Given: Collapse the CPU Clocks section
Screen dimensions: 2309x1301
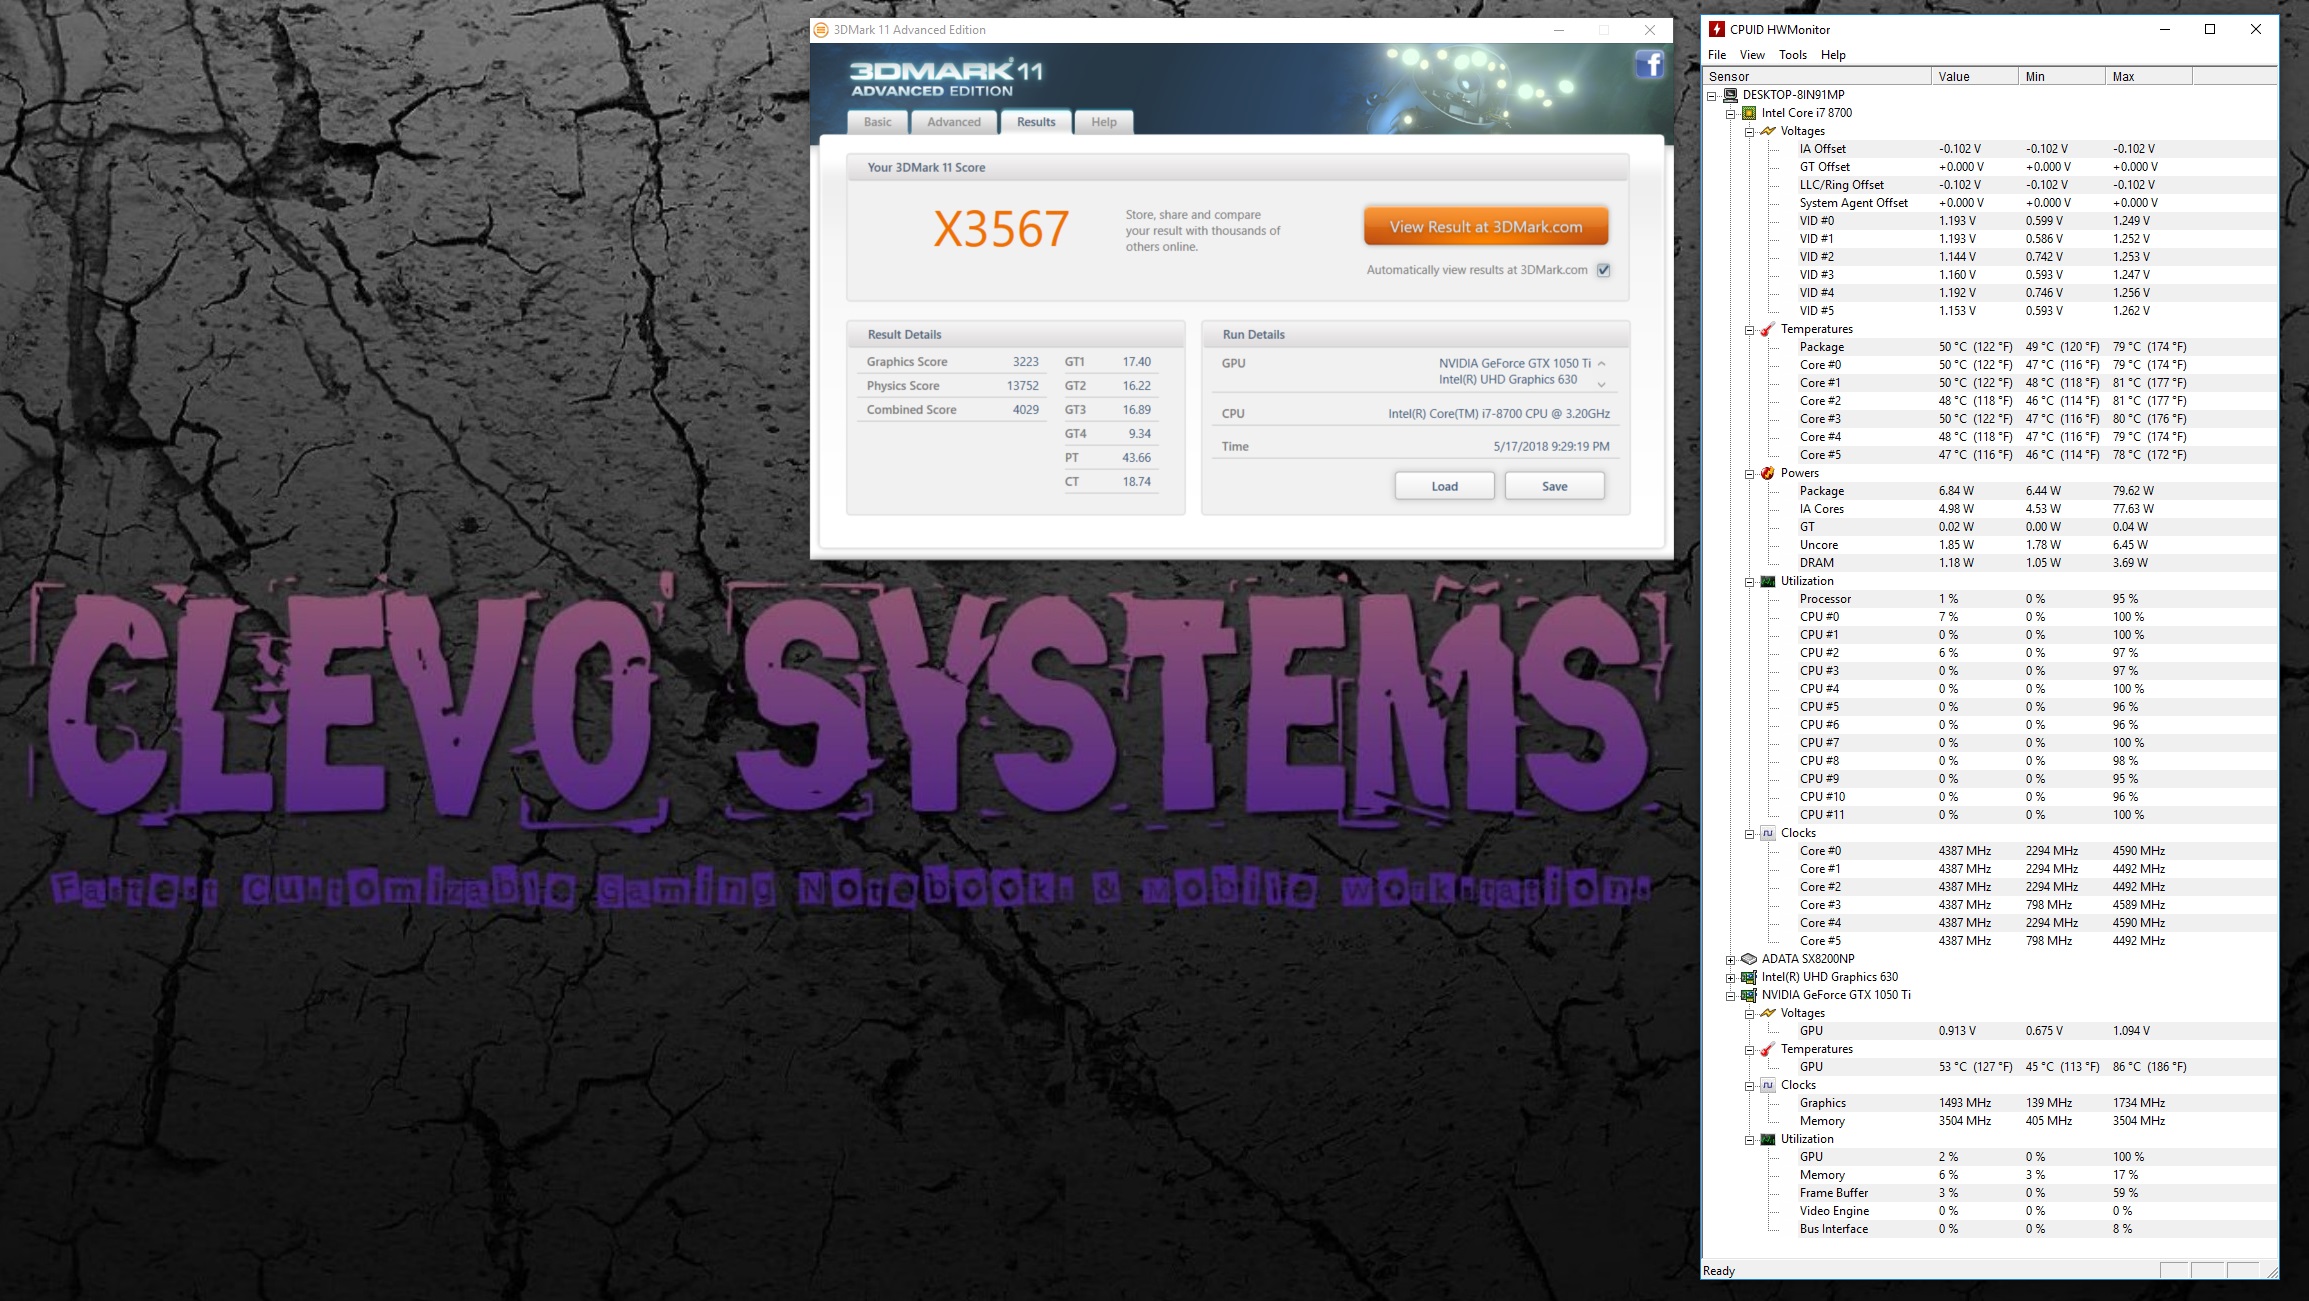Looking at the screenshot, I should (1750, 834).
